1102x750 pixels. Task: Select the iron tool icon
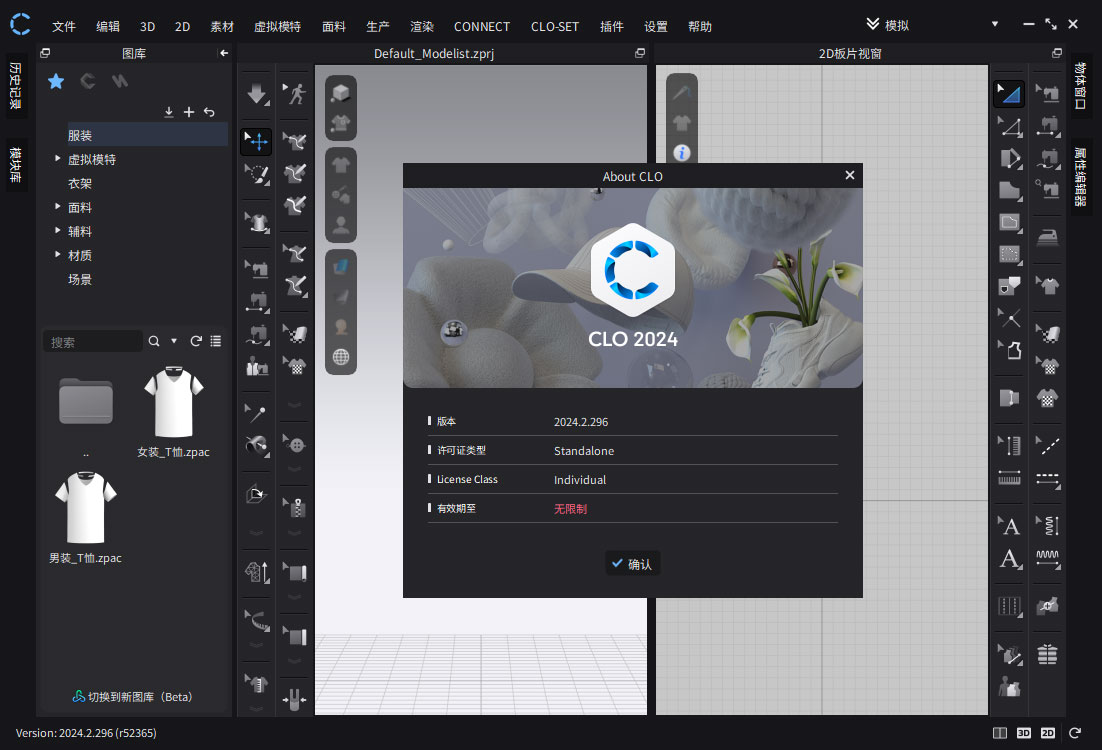point(1047,237)
